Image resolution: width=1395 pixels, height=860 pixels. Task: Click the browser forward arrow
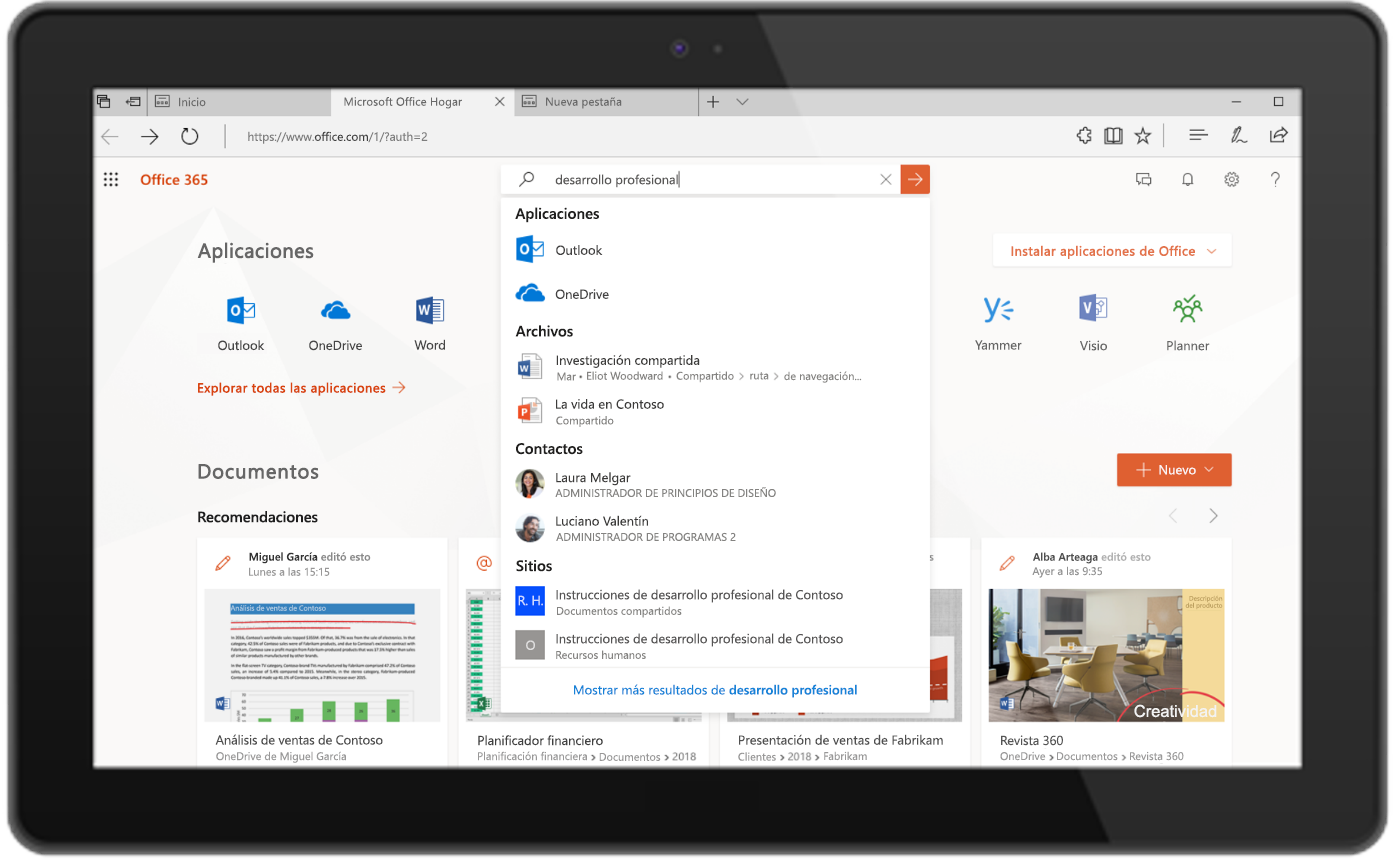[x=150, y=136]
